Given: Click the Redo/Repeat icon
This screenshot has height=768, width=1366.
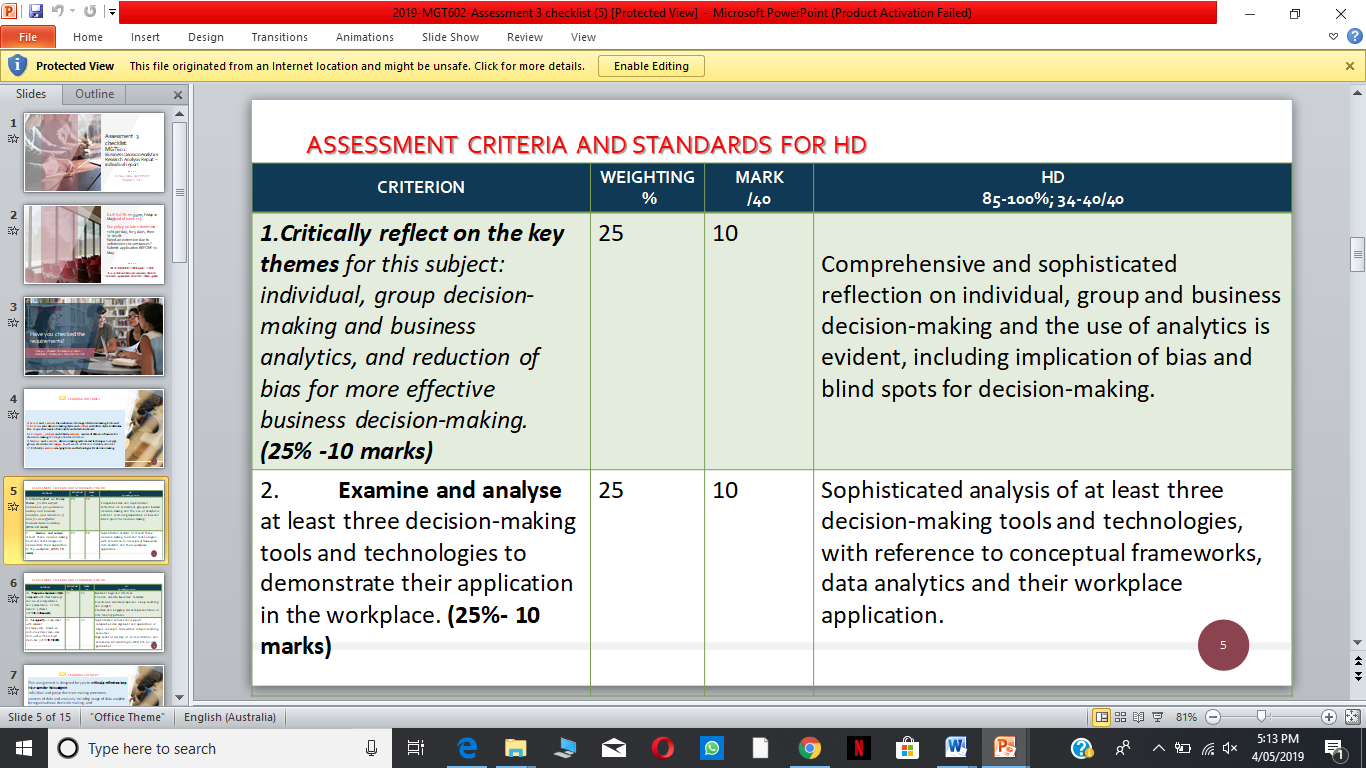Looking at the screenshot, I should (x=90, y=13).
